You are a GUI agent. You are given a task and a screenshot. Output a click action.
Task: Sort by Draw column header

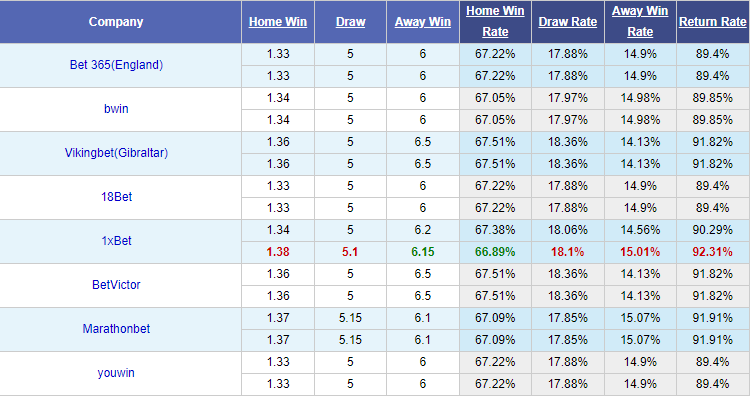pos(350,22)
